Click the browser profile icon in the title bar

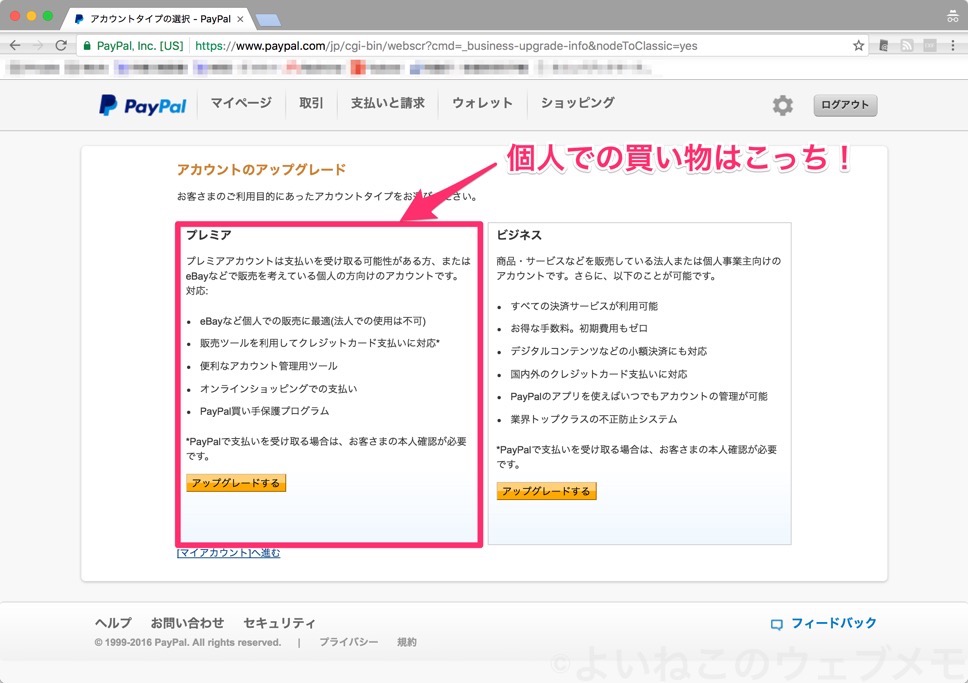[x=951, y=15]
